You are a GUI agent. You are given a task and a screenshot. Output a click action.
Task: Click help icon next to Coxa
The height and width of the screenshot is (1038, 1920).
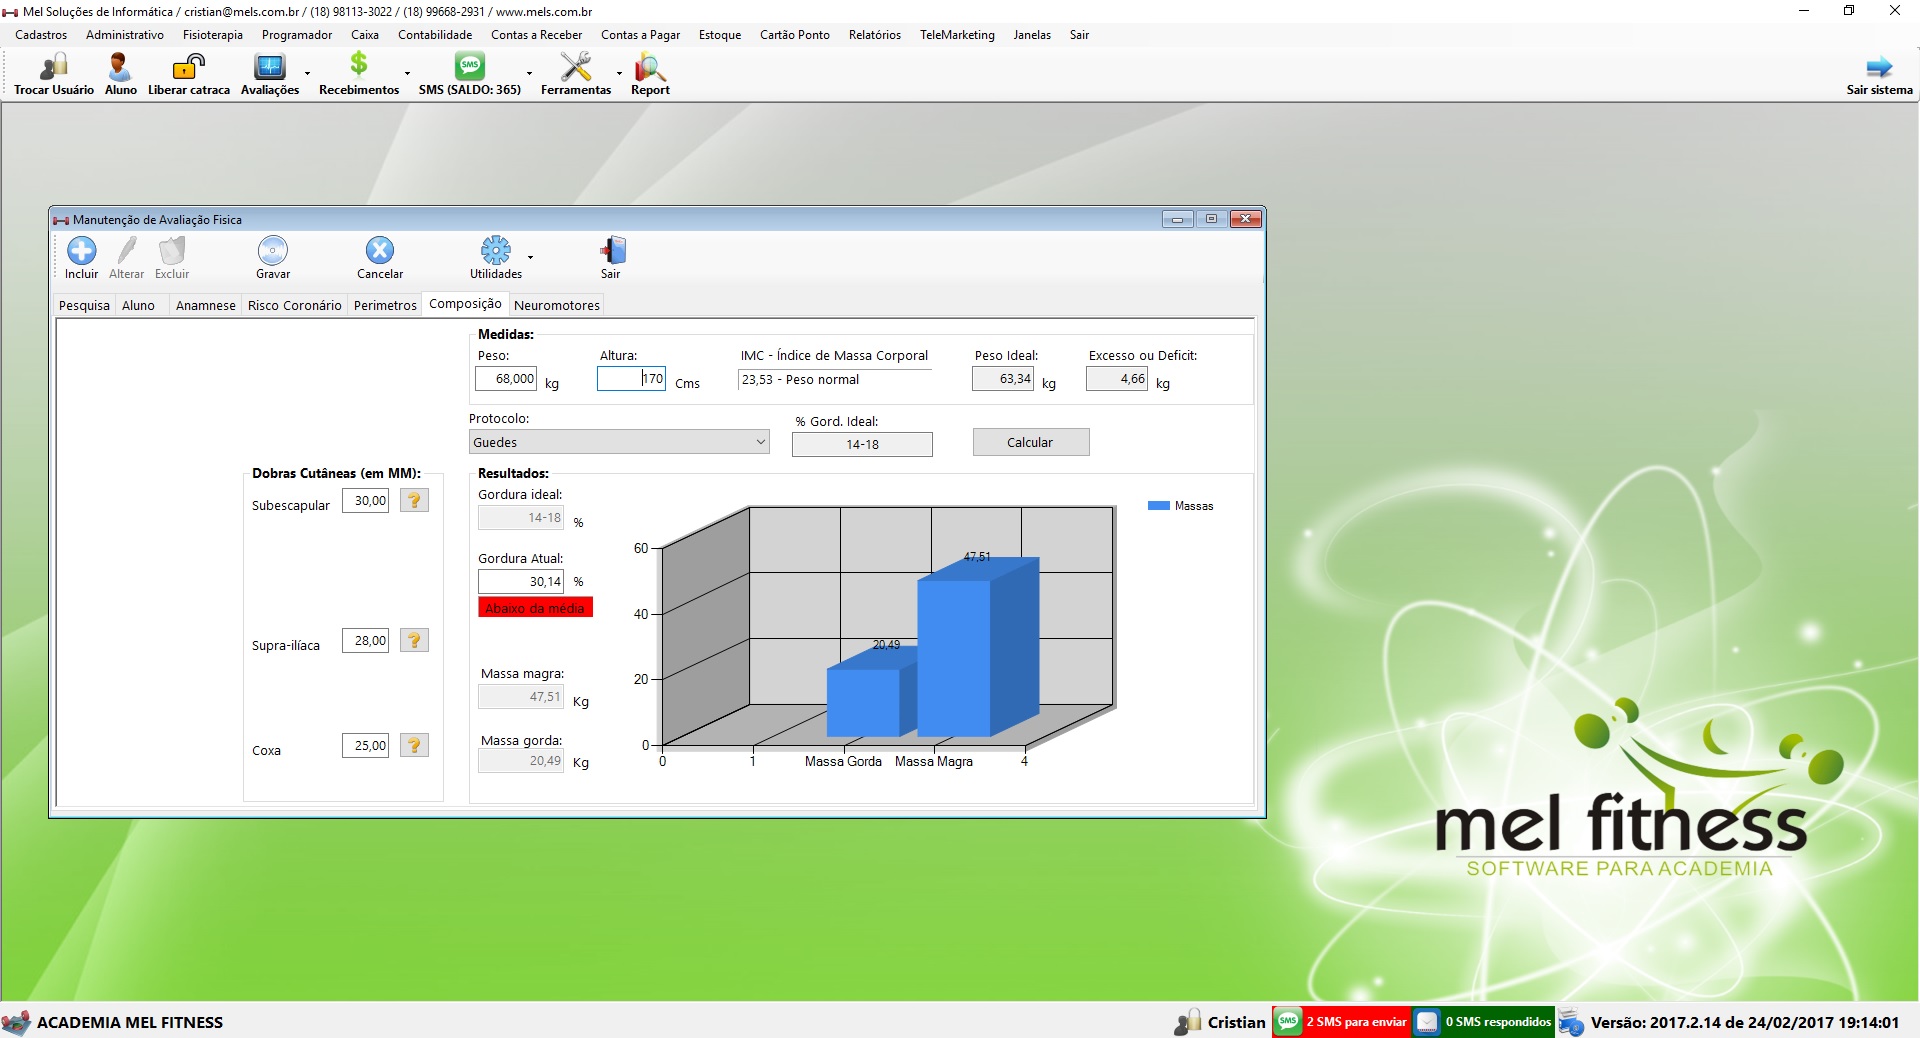[414, 745]
